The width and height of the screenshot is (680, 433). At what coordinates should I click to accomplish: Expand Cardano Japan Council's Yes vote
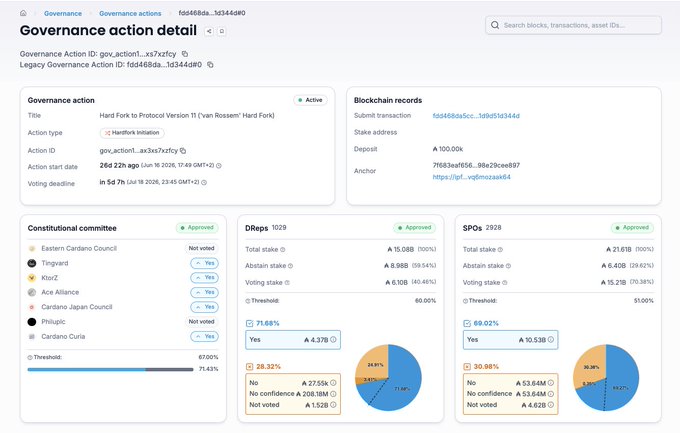pos(204,307)
